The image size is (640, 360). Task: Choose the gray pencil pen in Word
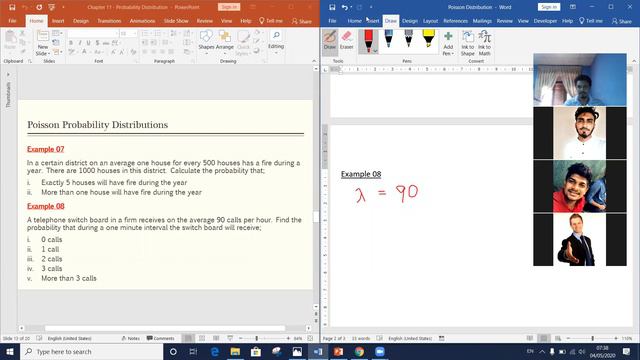point(409,39)
